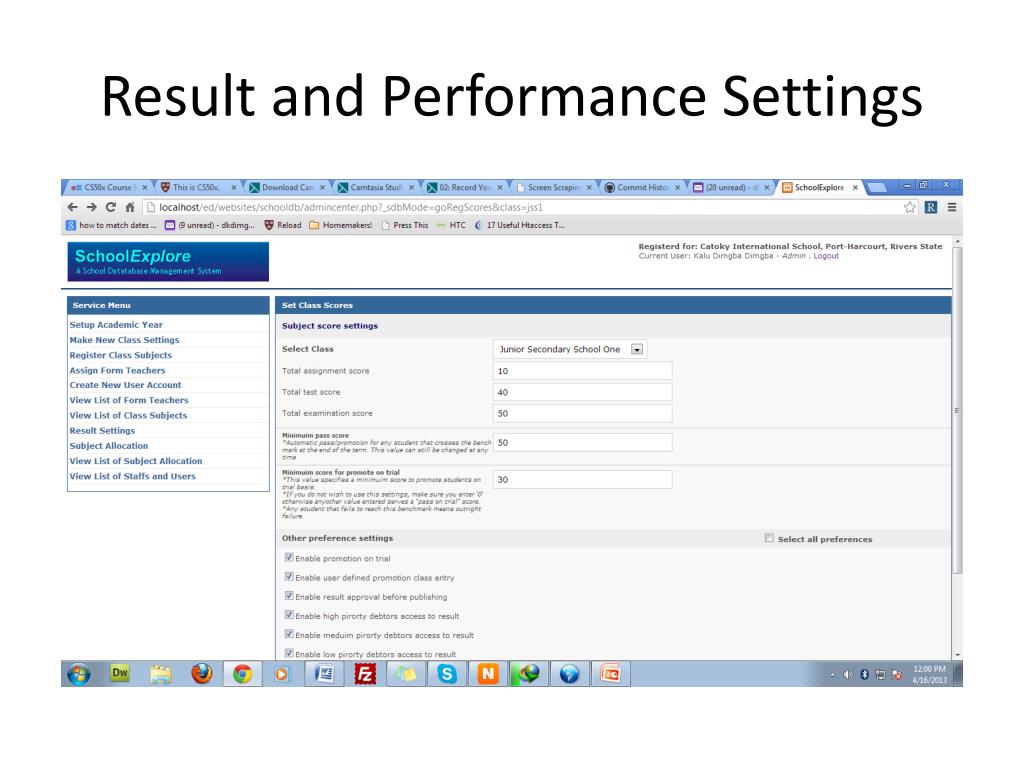Switch to the Screen Scraping tab
The height and width of the screenshot is (768, 1024).
click(x=553, y=187)
